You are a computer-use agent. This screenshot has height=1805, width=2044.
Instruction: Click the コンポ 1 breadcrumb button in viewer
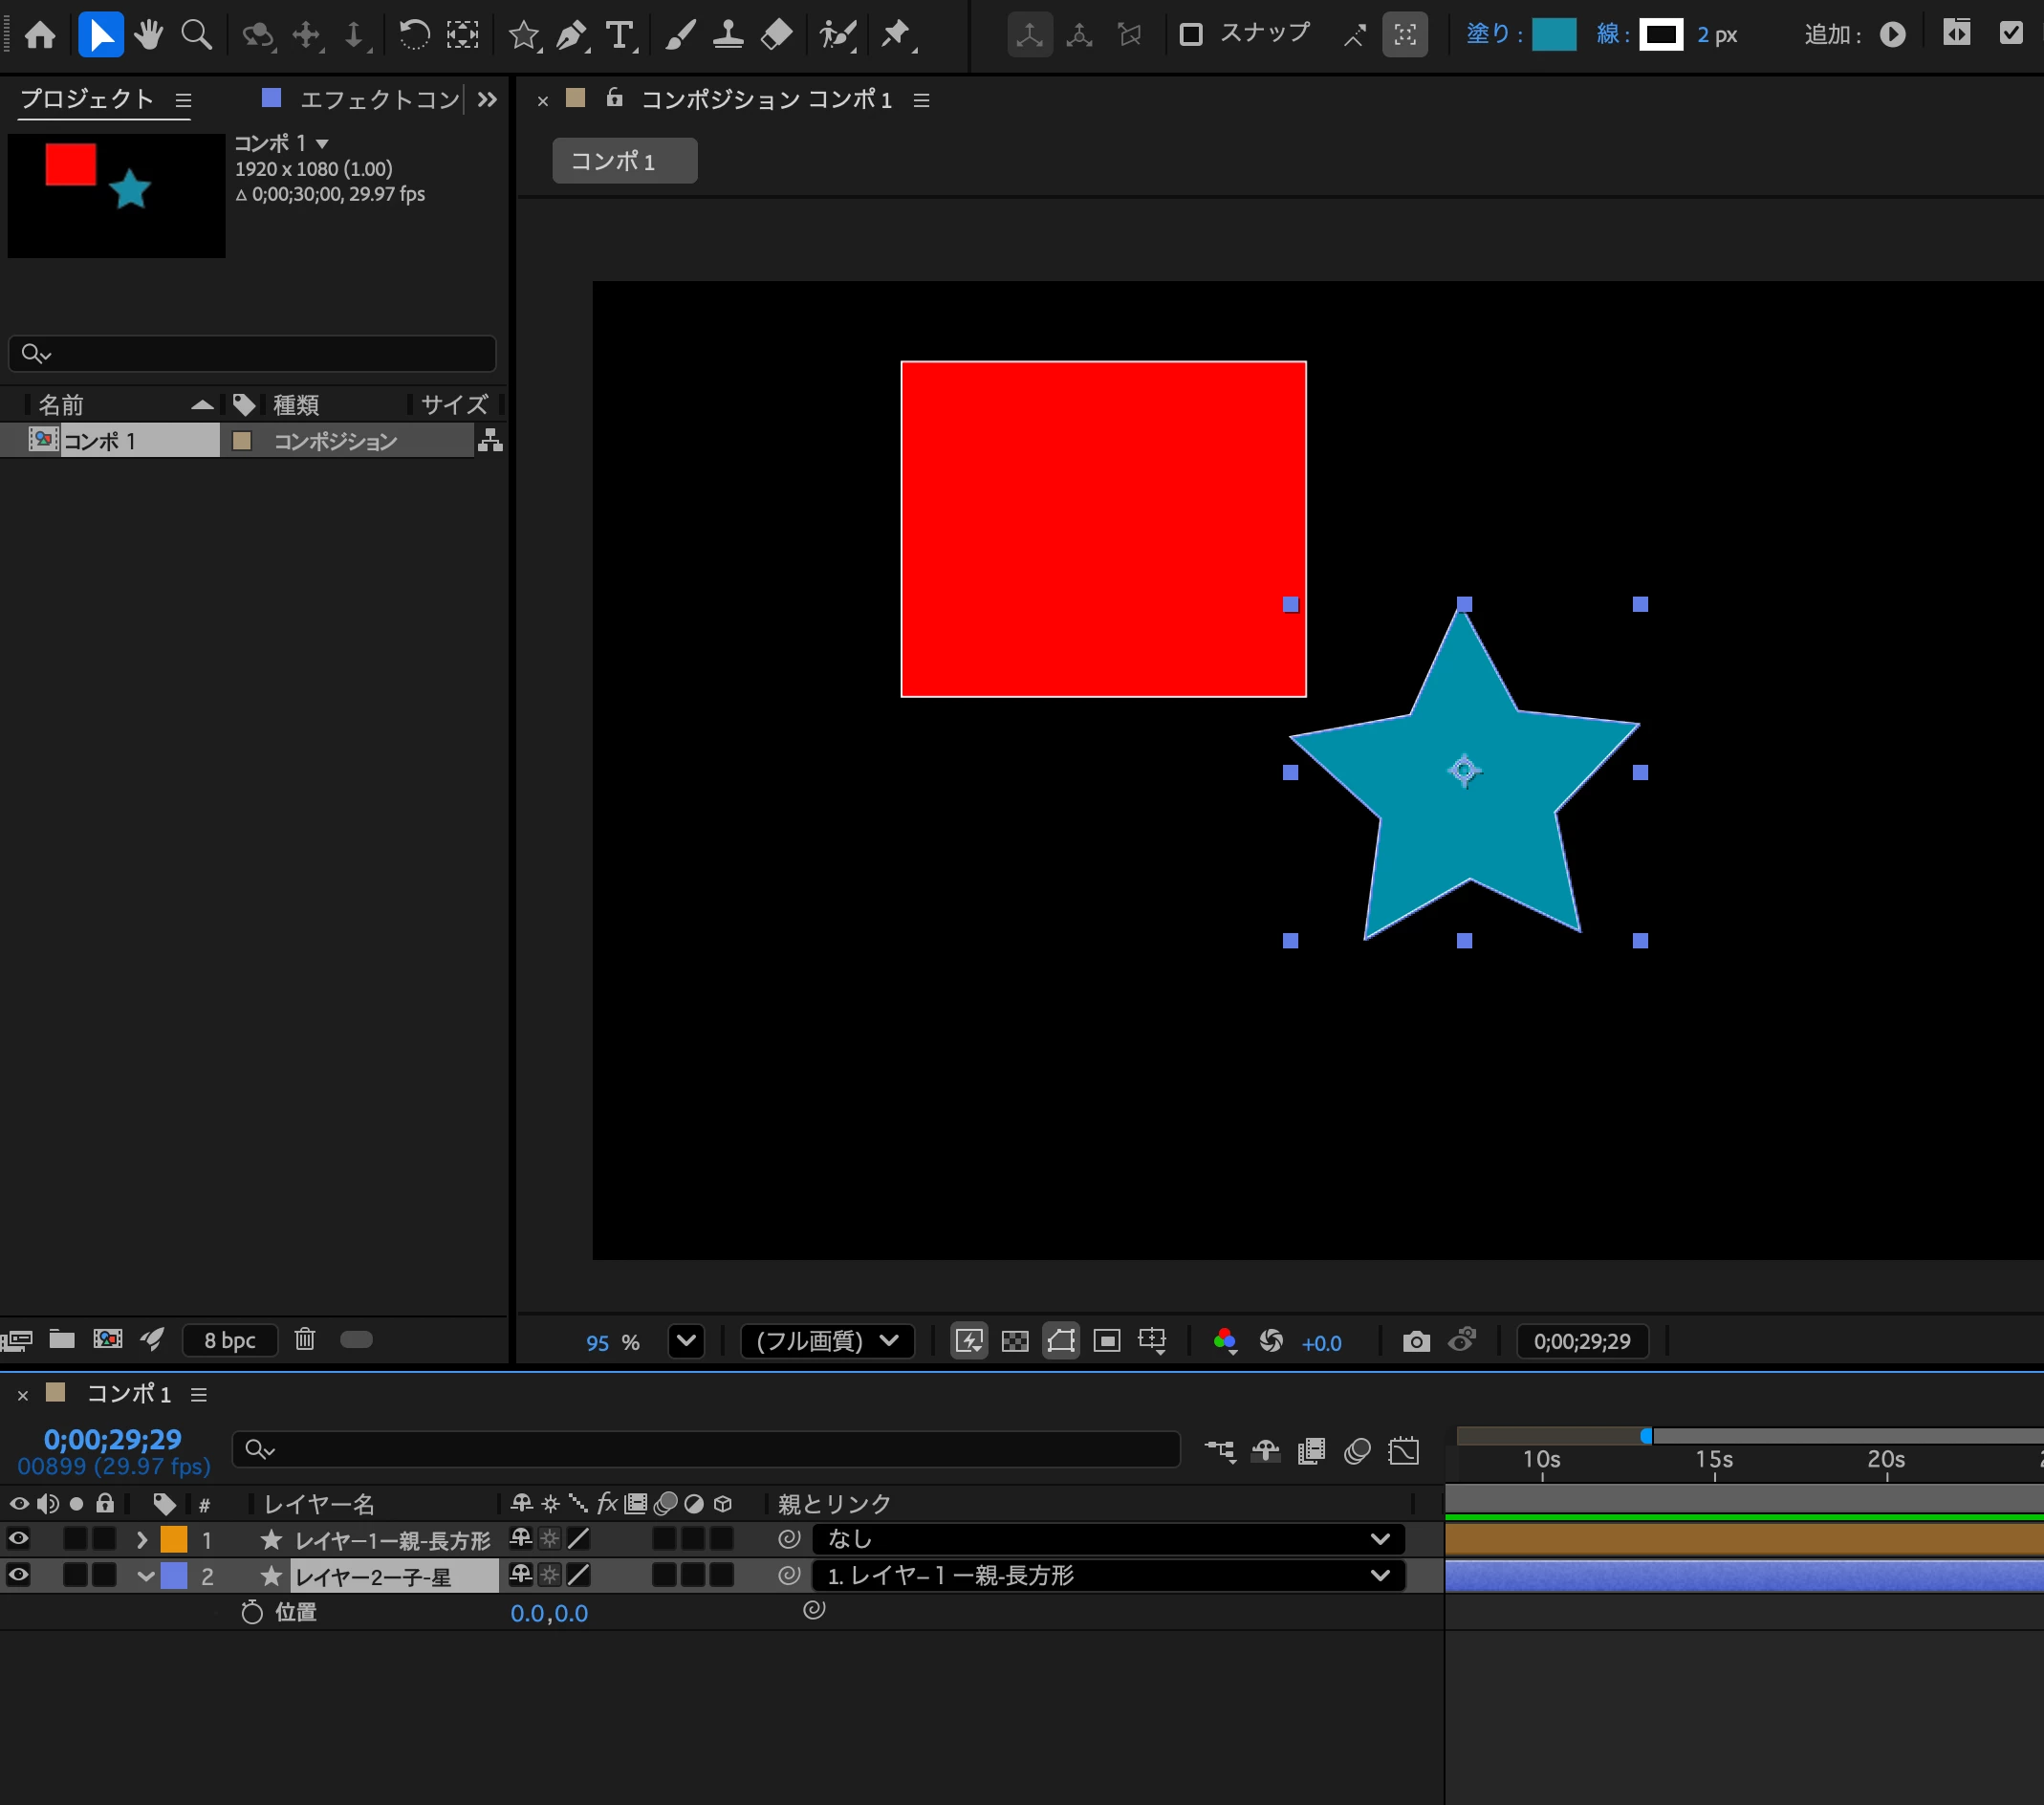click(x=625, y=161)
